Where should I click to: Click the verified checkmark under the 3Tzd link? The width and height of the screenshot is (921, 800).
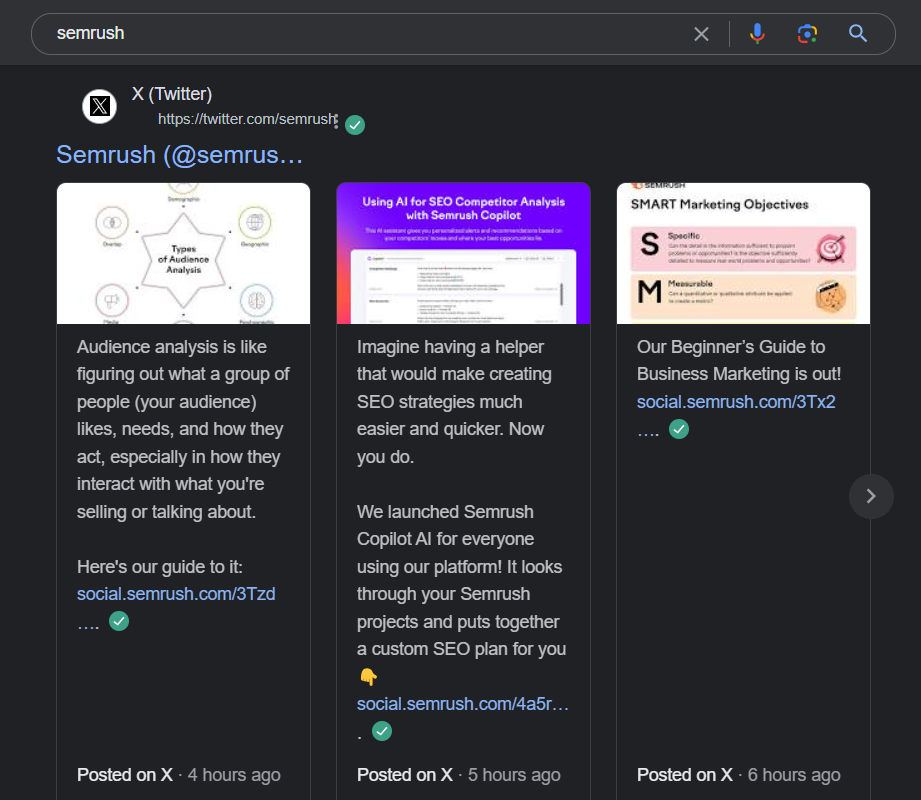coord(118,620)
